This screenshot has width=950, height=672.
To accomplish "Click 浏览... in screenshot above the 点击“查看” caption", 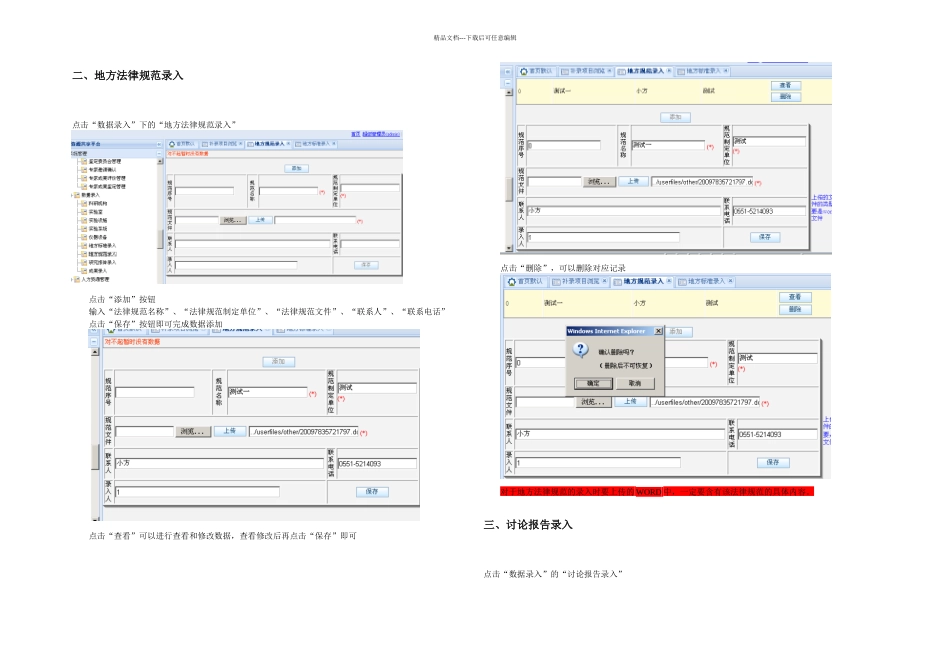I will click(x=194, y=431).
